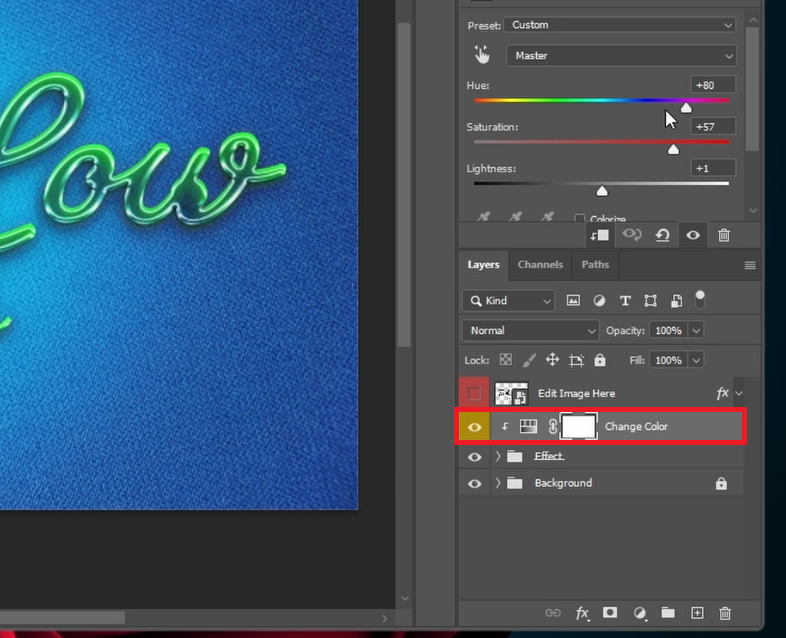Hide the Background group
This screenshot has width=786, height=638.
coord(474,483)
